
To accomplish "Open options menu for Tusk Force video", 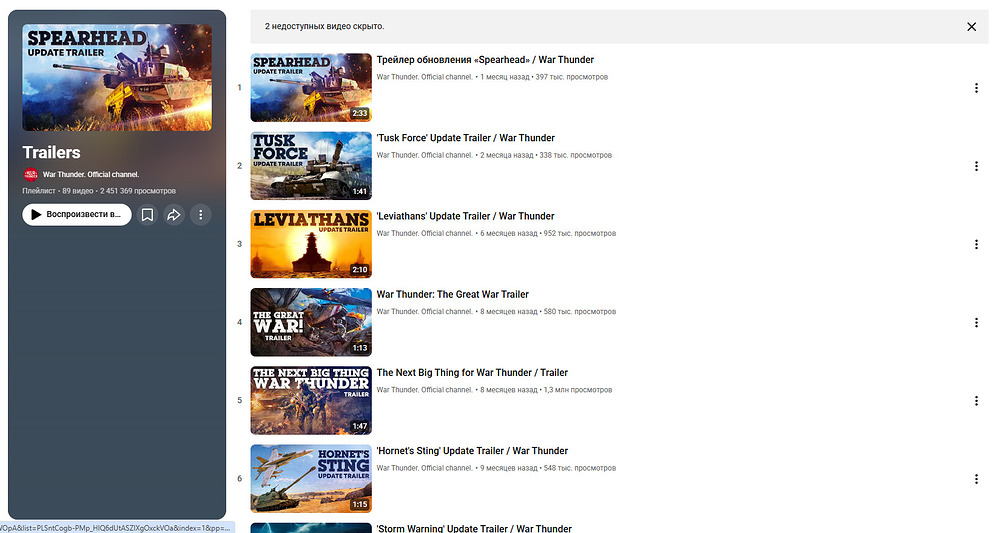I will click(x=976, y=166).
